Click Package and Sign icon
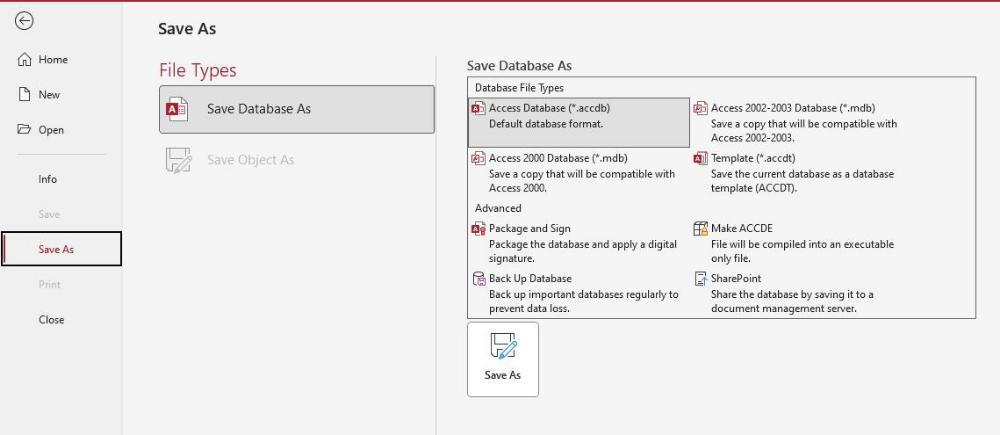 [x=478, y=228]
